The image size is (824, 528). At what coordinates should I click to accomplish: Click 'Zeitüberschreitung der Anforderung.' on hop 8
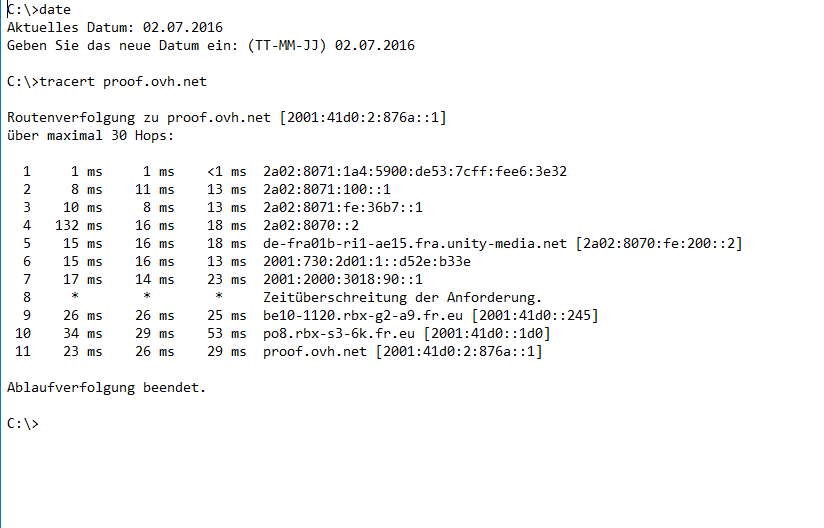402,297
